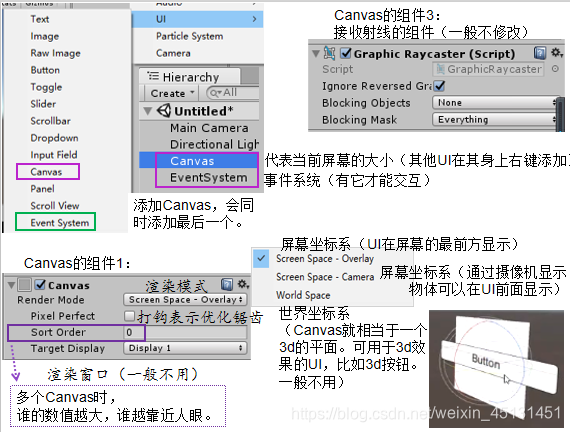Switch to the Hierarchy tab
The width and height of the screenshot is (570, 432).
point(190,77)
